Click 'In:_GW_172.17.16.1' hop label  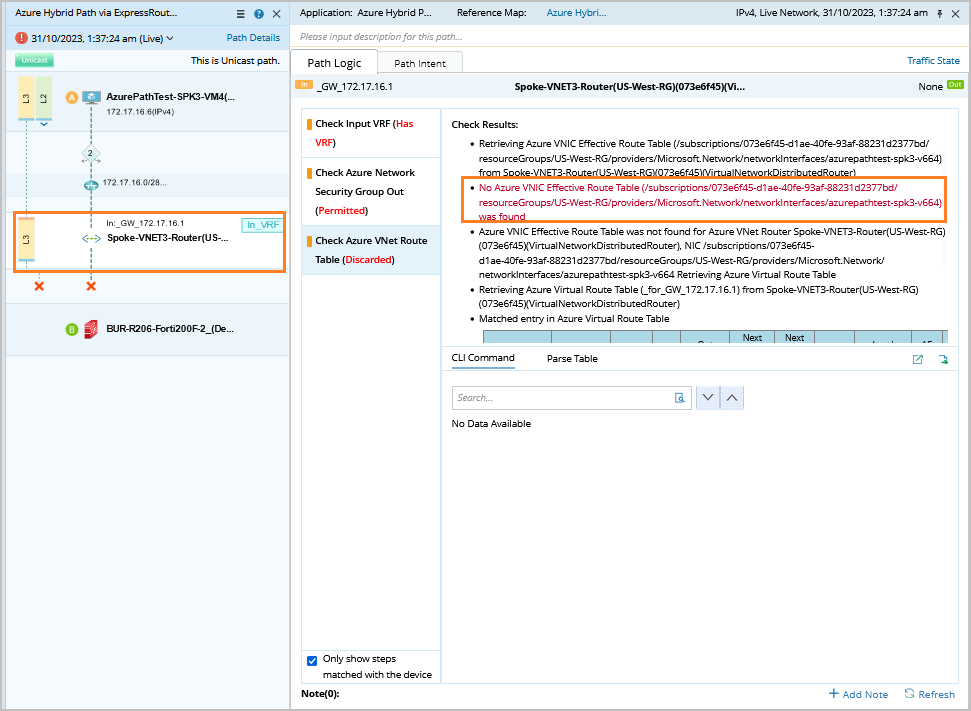pos(145,223)
